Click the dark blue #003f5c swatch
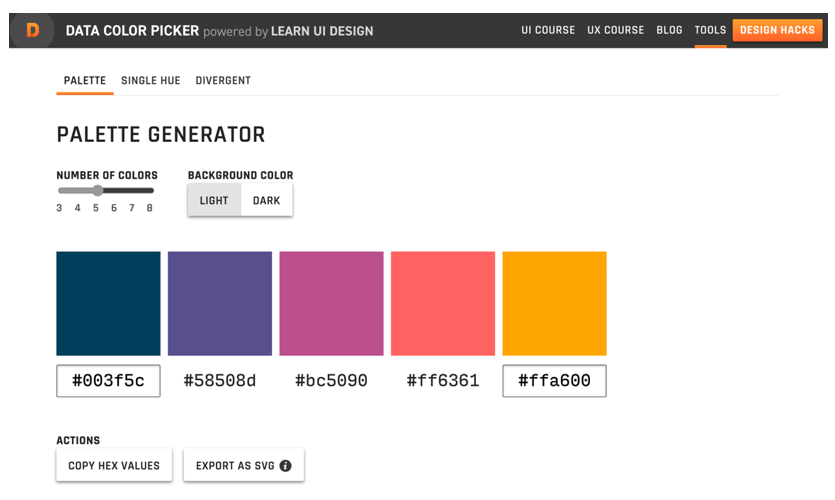Viewport: 835px width, 500px height. click(108, 303)
